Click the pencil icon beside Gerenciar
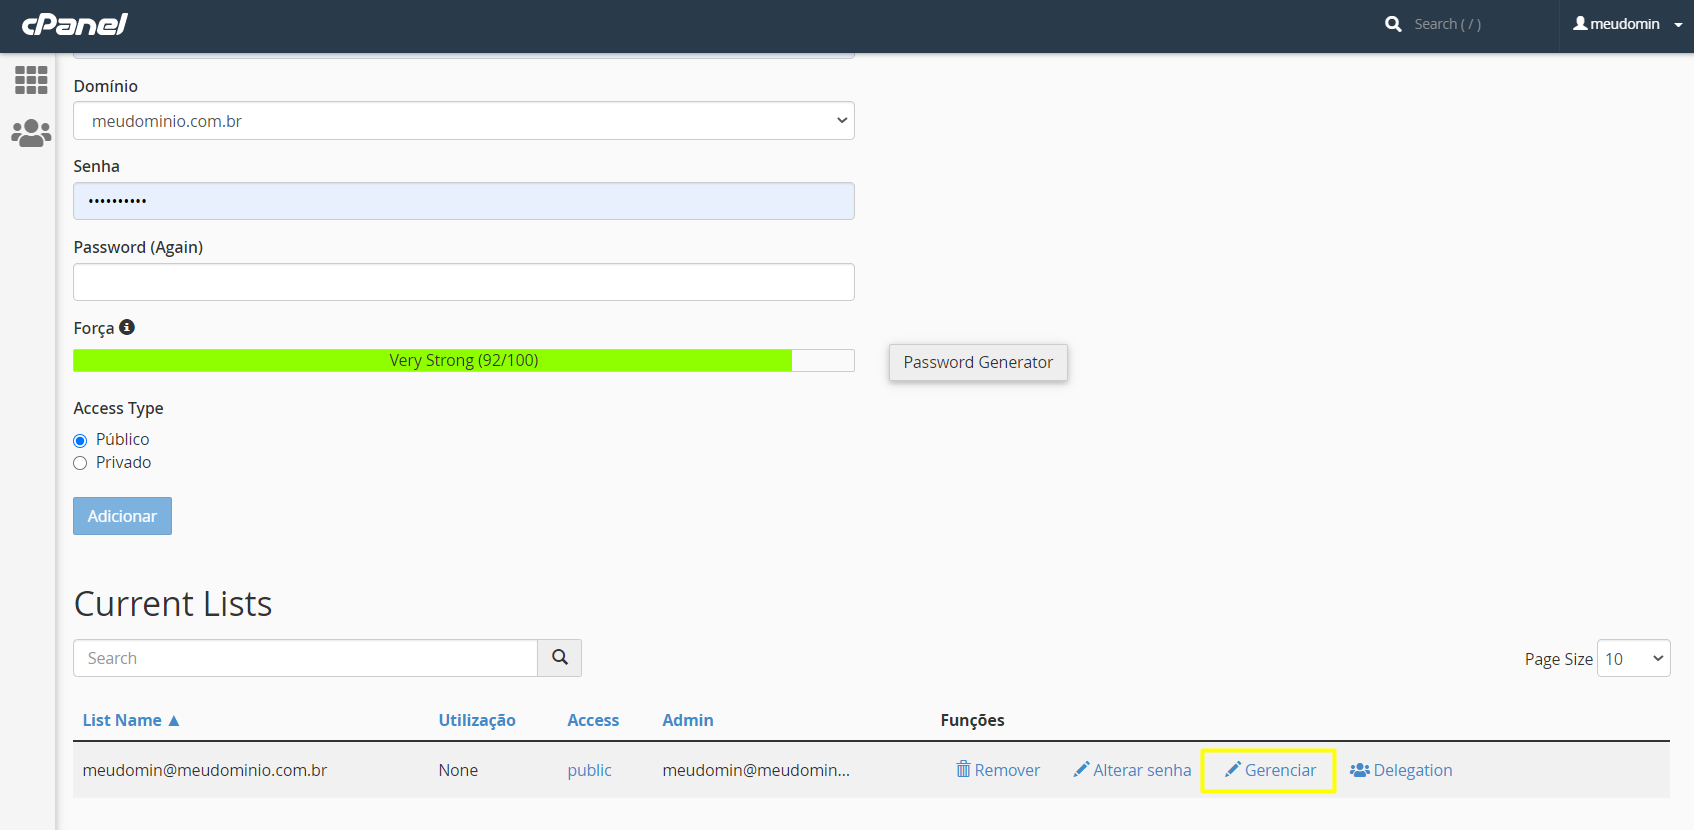 point(1233,769)
